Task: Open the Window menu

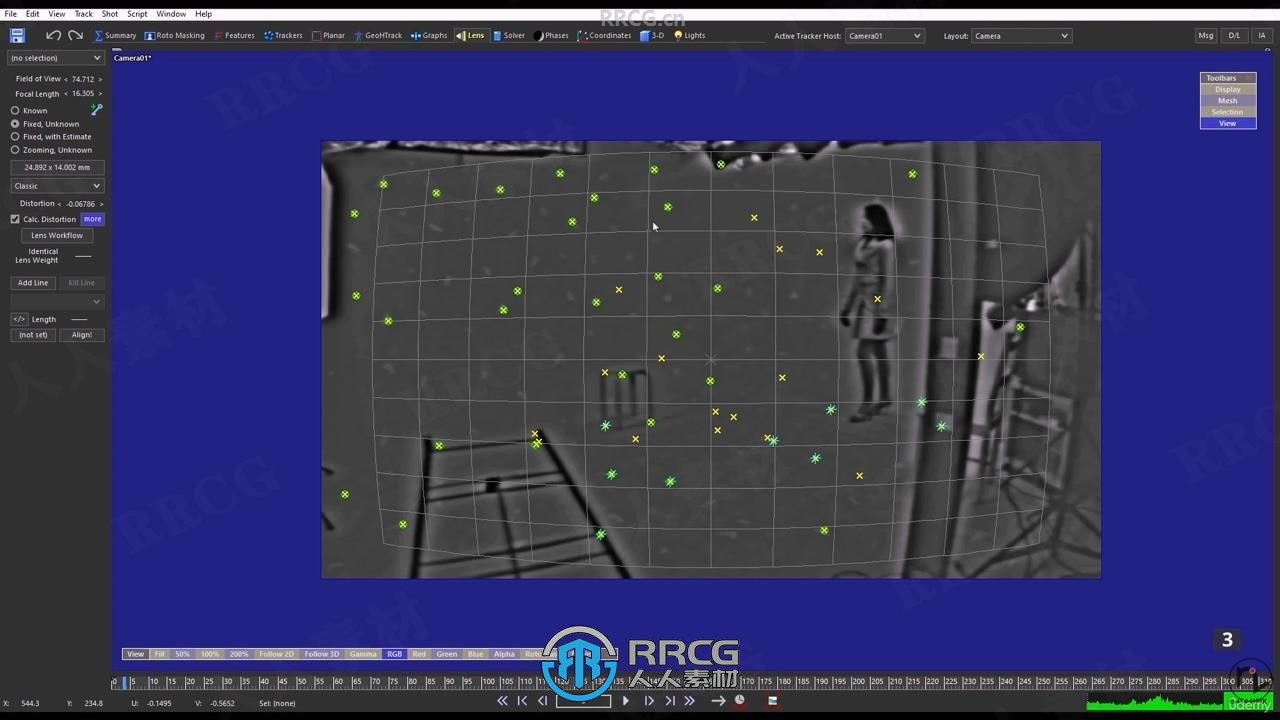Action: (x=171, y=14)
